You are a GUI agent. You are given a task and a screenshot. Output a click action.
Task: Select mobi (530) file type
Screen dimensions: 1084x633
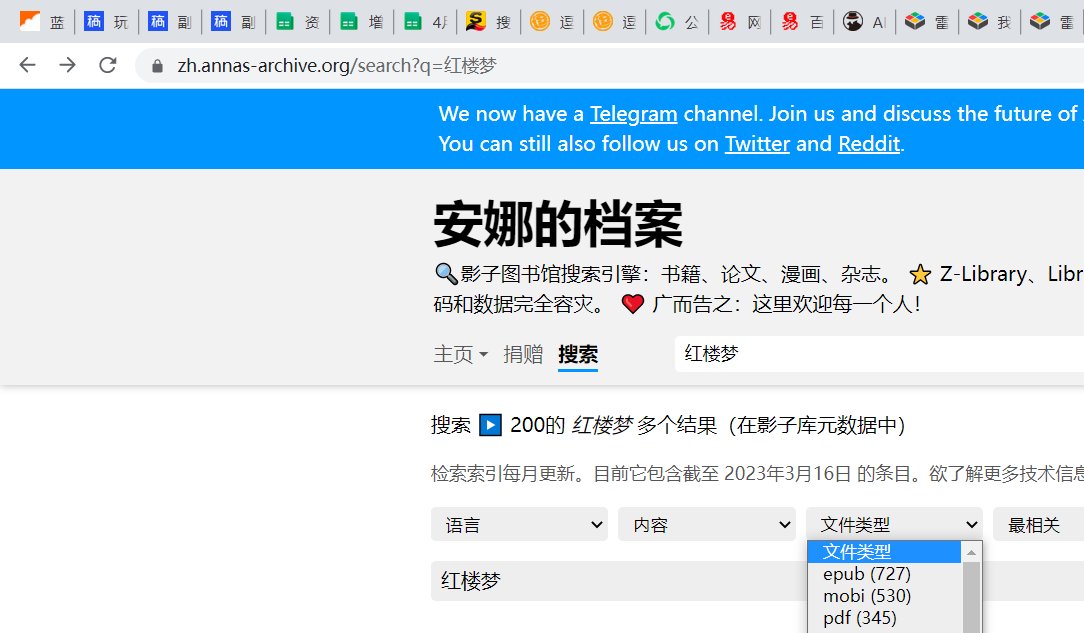[884, 596]
